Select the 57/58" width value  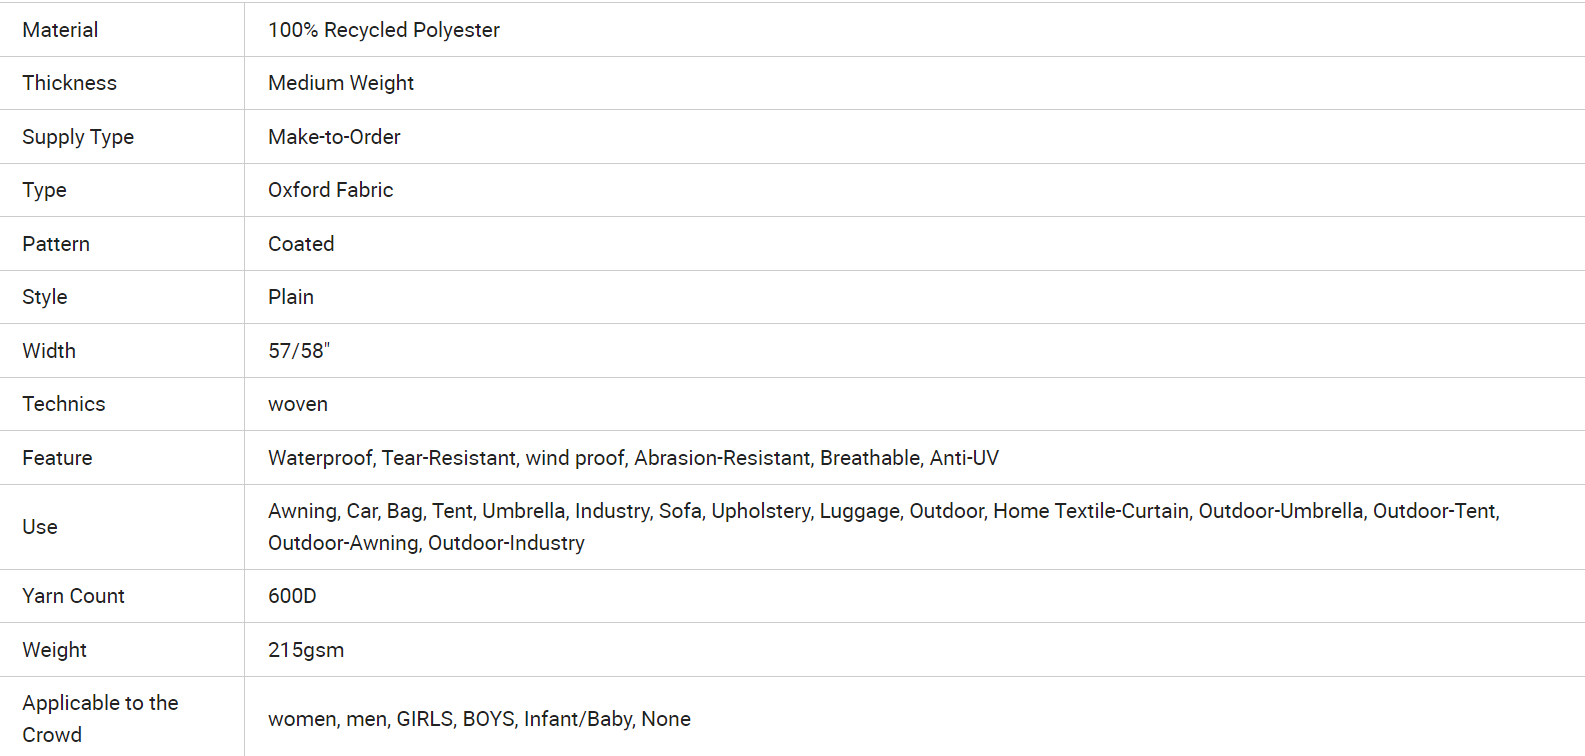tap(299, 351)
